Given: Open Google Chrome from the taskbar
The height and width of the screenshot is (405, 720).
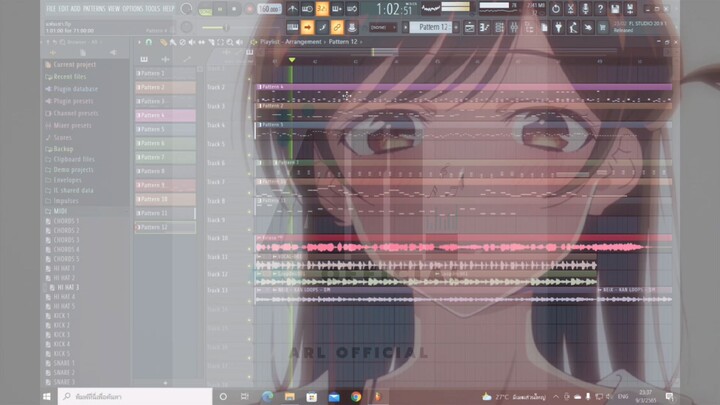Looking at the screenshot, I should pos(356,396).
